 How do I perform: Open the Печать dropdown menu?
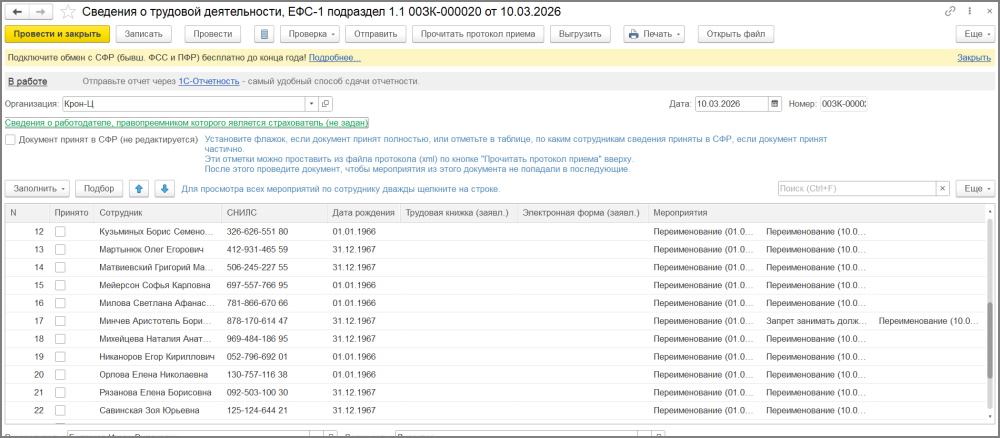click(x=653, y=34)
